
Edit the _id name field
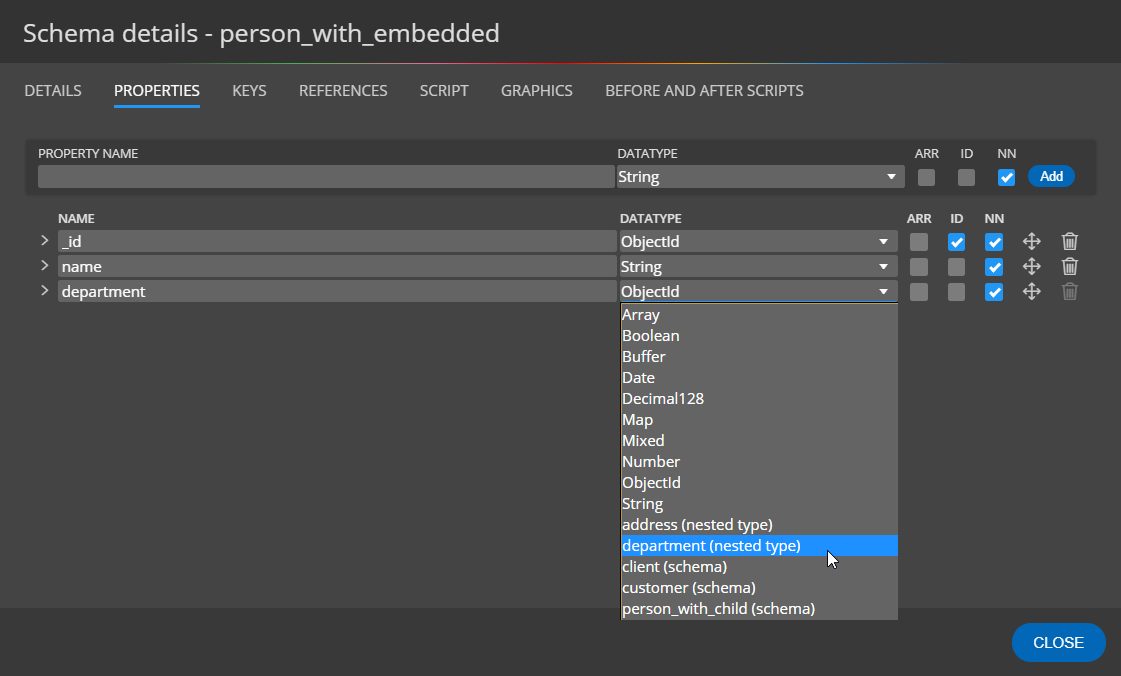coord(337,242)
